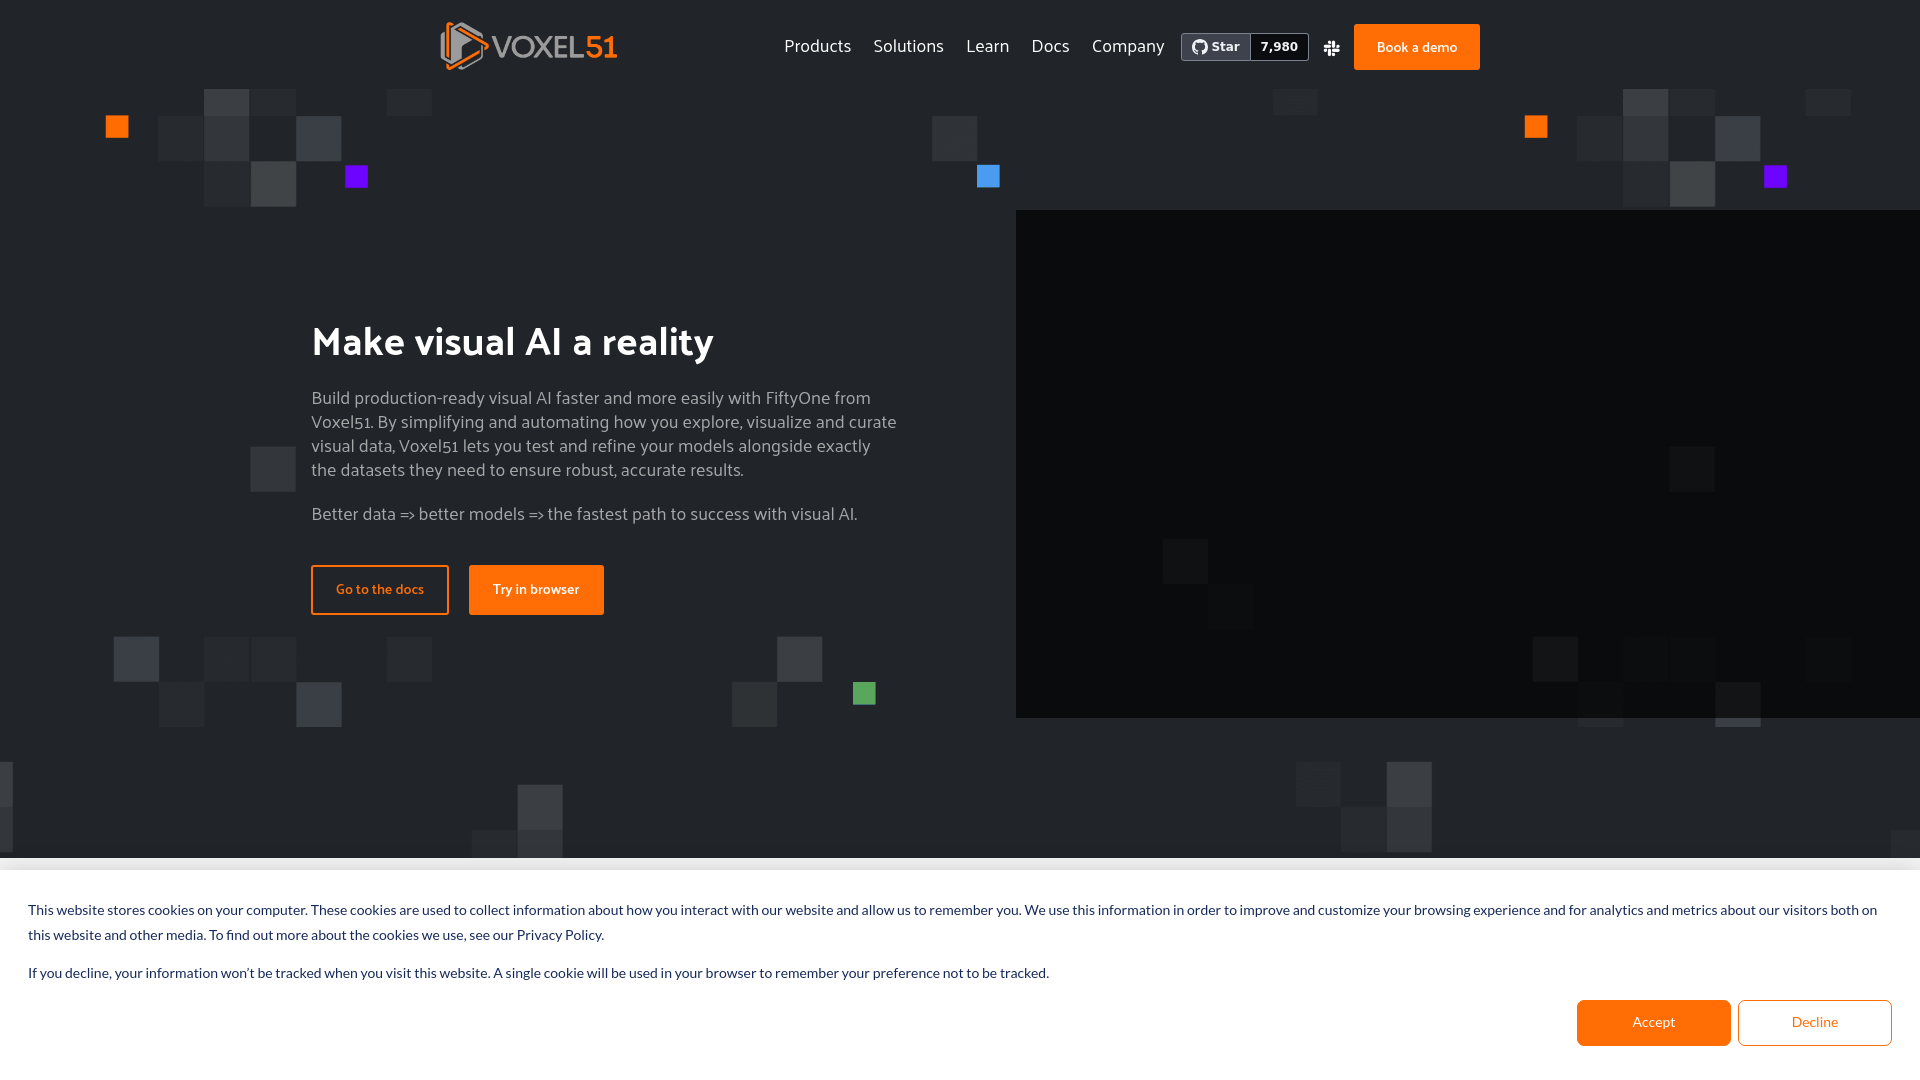Accept the cookie tracking
Viewport: 1920px width, 1080px height.
1653,1022
